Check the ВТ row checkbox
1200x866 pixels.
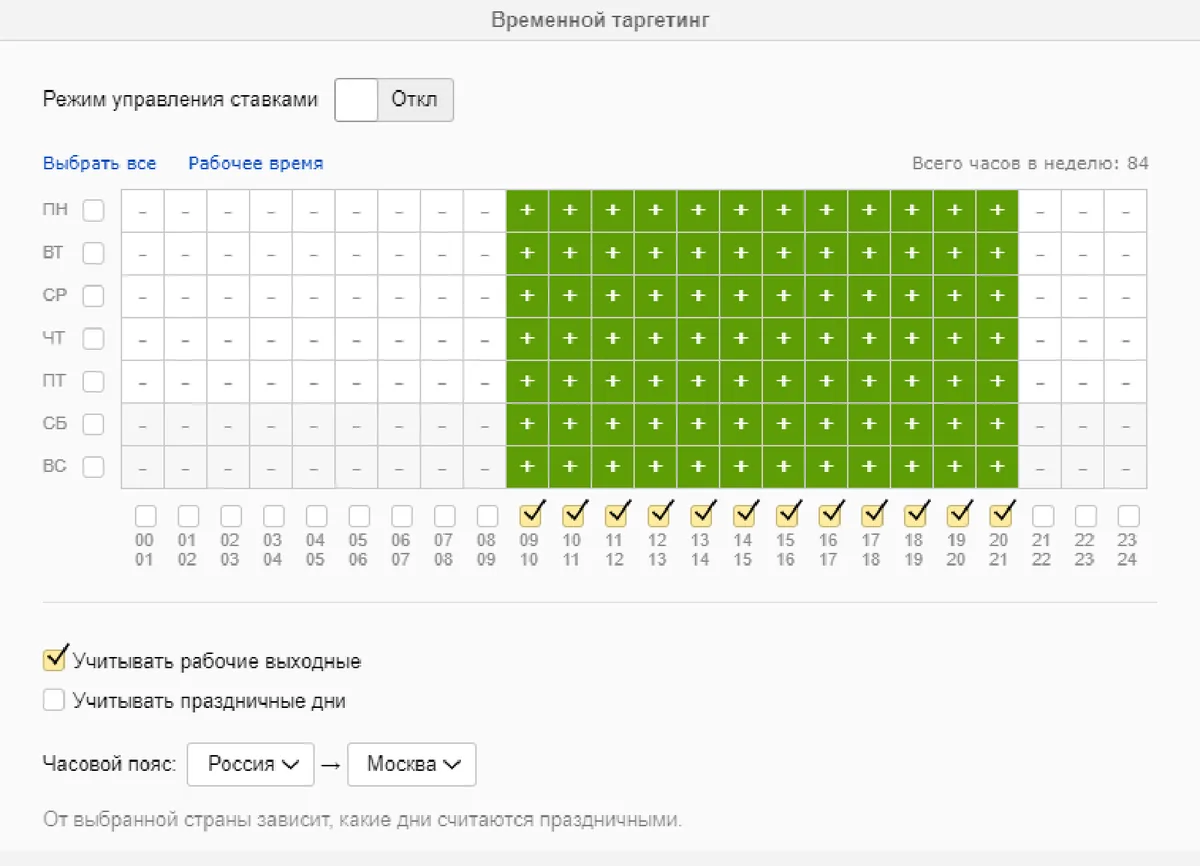pos(93,254)
